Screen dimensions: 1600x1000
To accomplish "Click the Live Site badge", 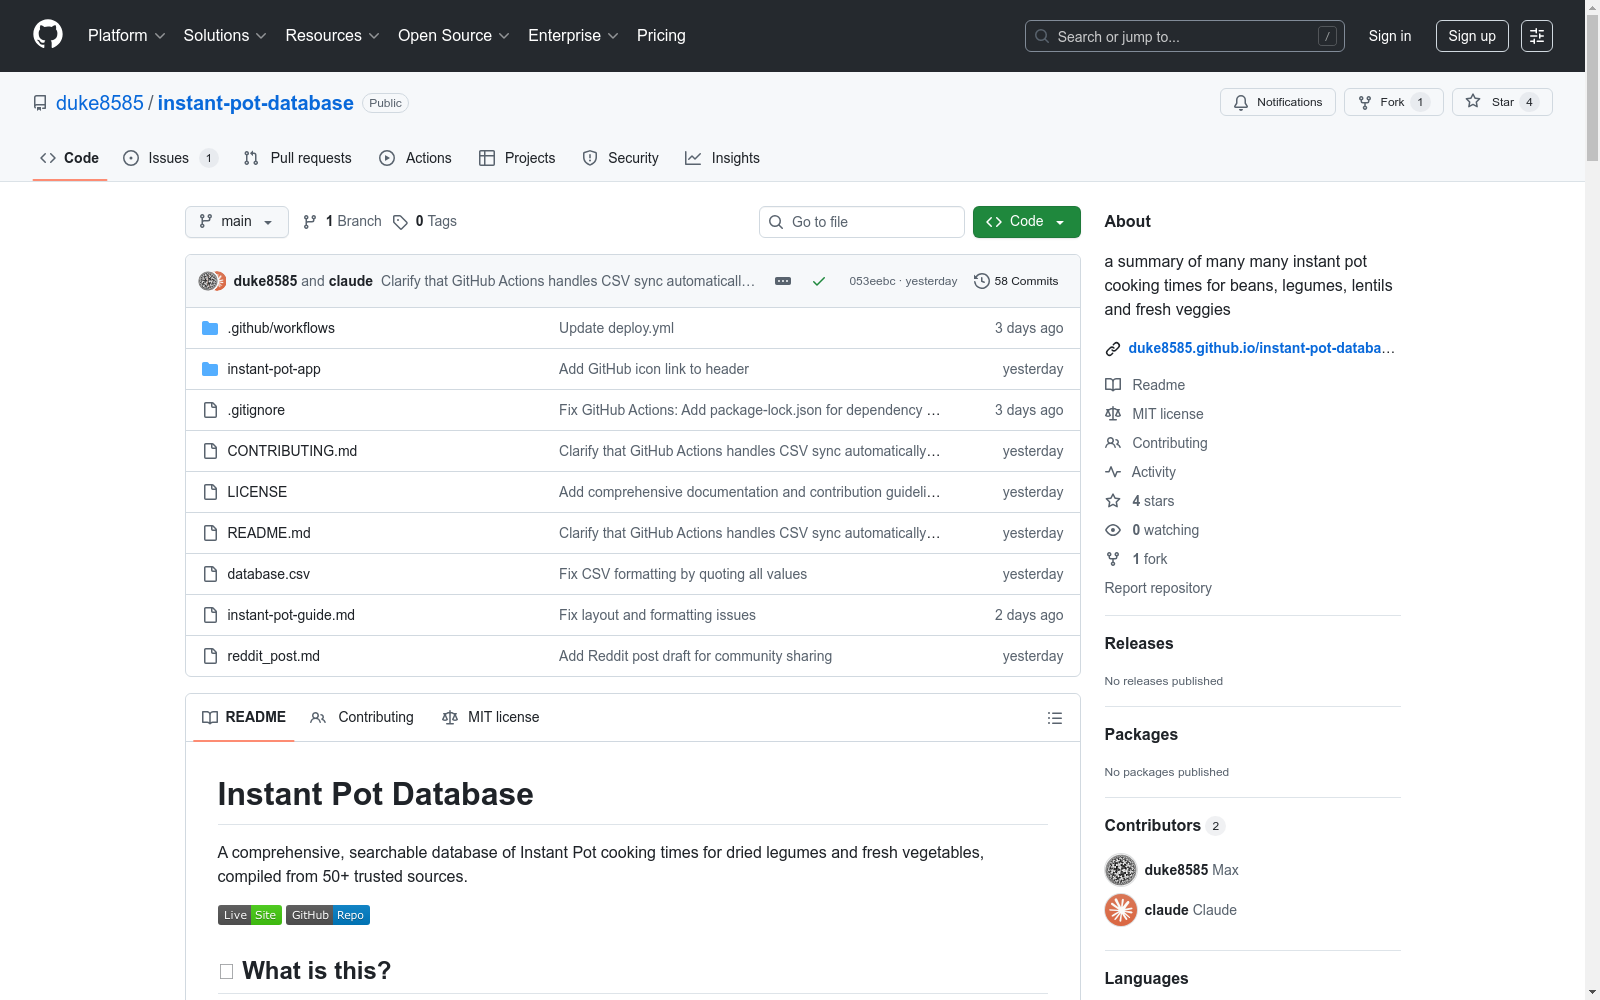I will 250,915.
